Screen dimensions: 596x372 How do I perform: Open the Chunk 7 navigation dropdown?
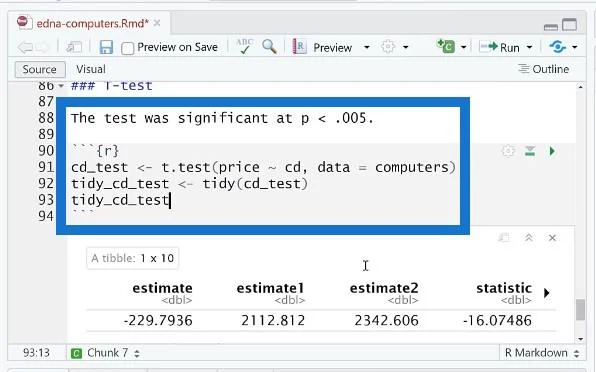[x=106, y=353]
